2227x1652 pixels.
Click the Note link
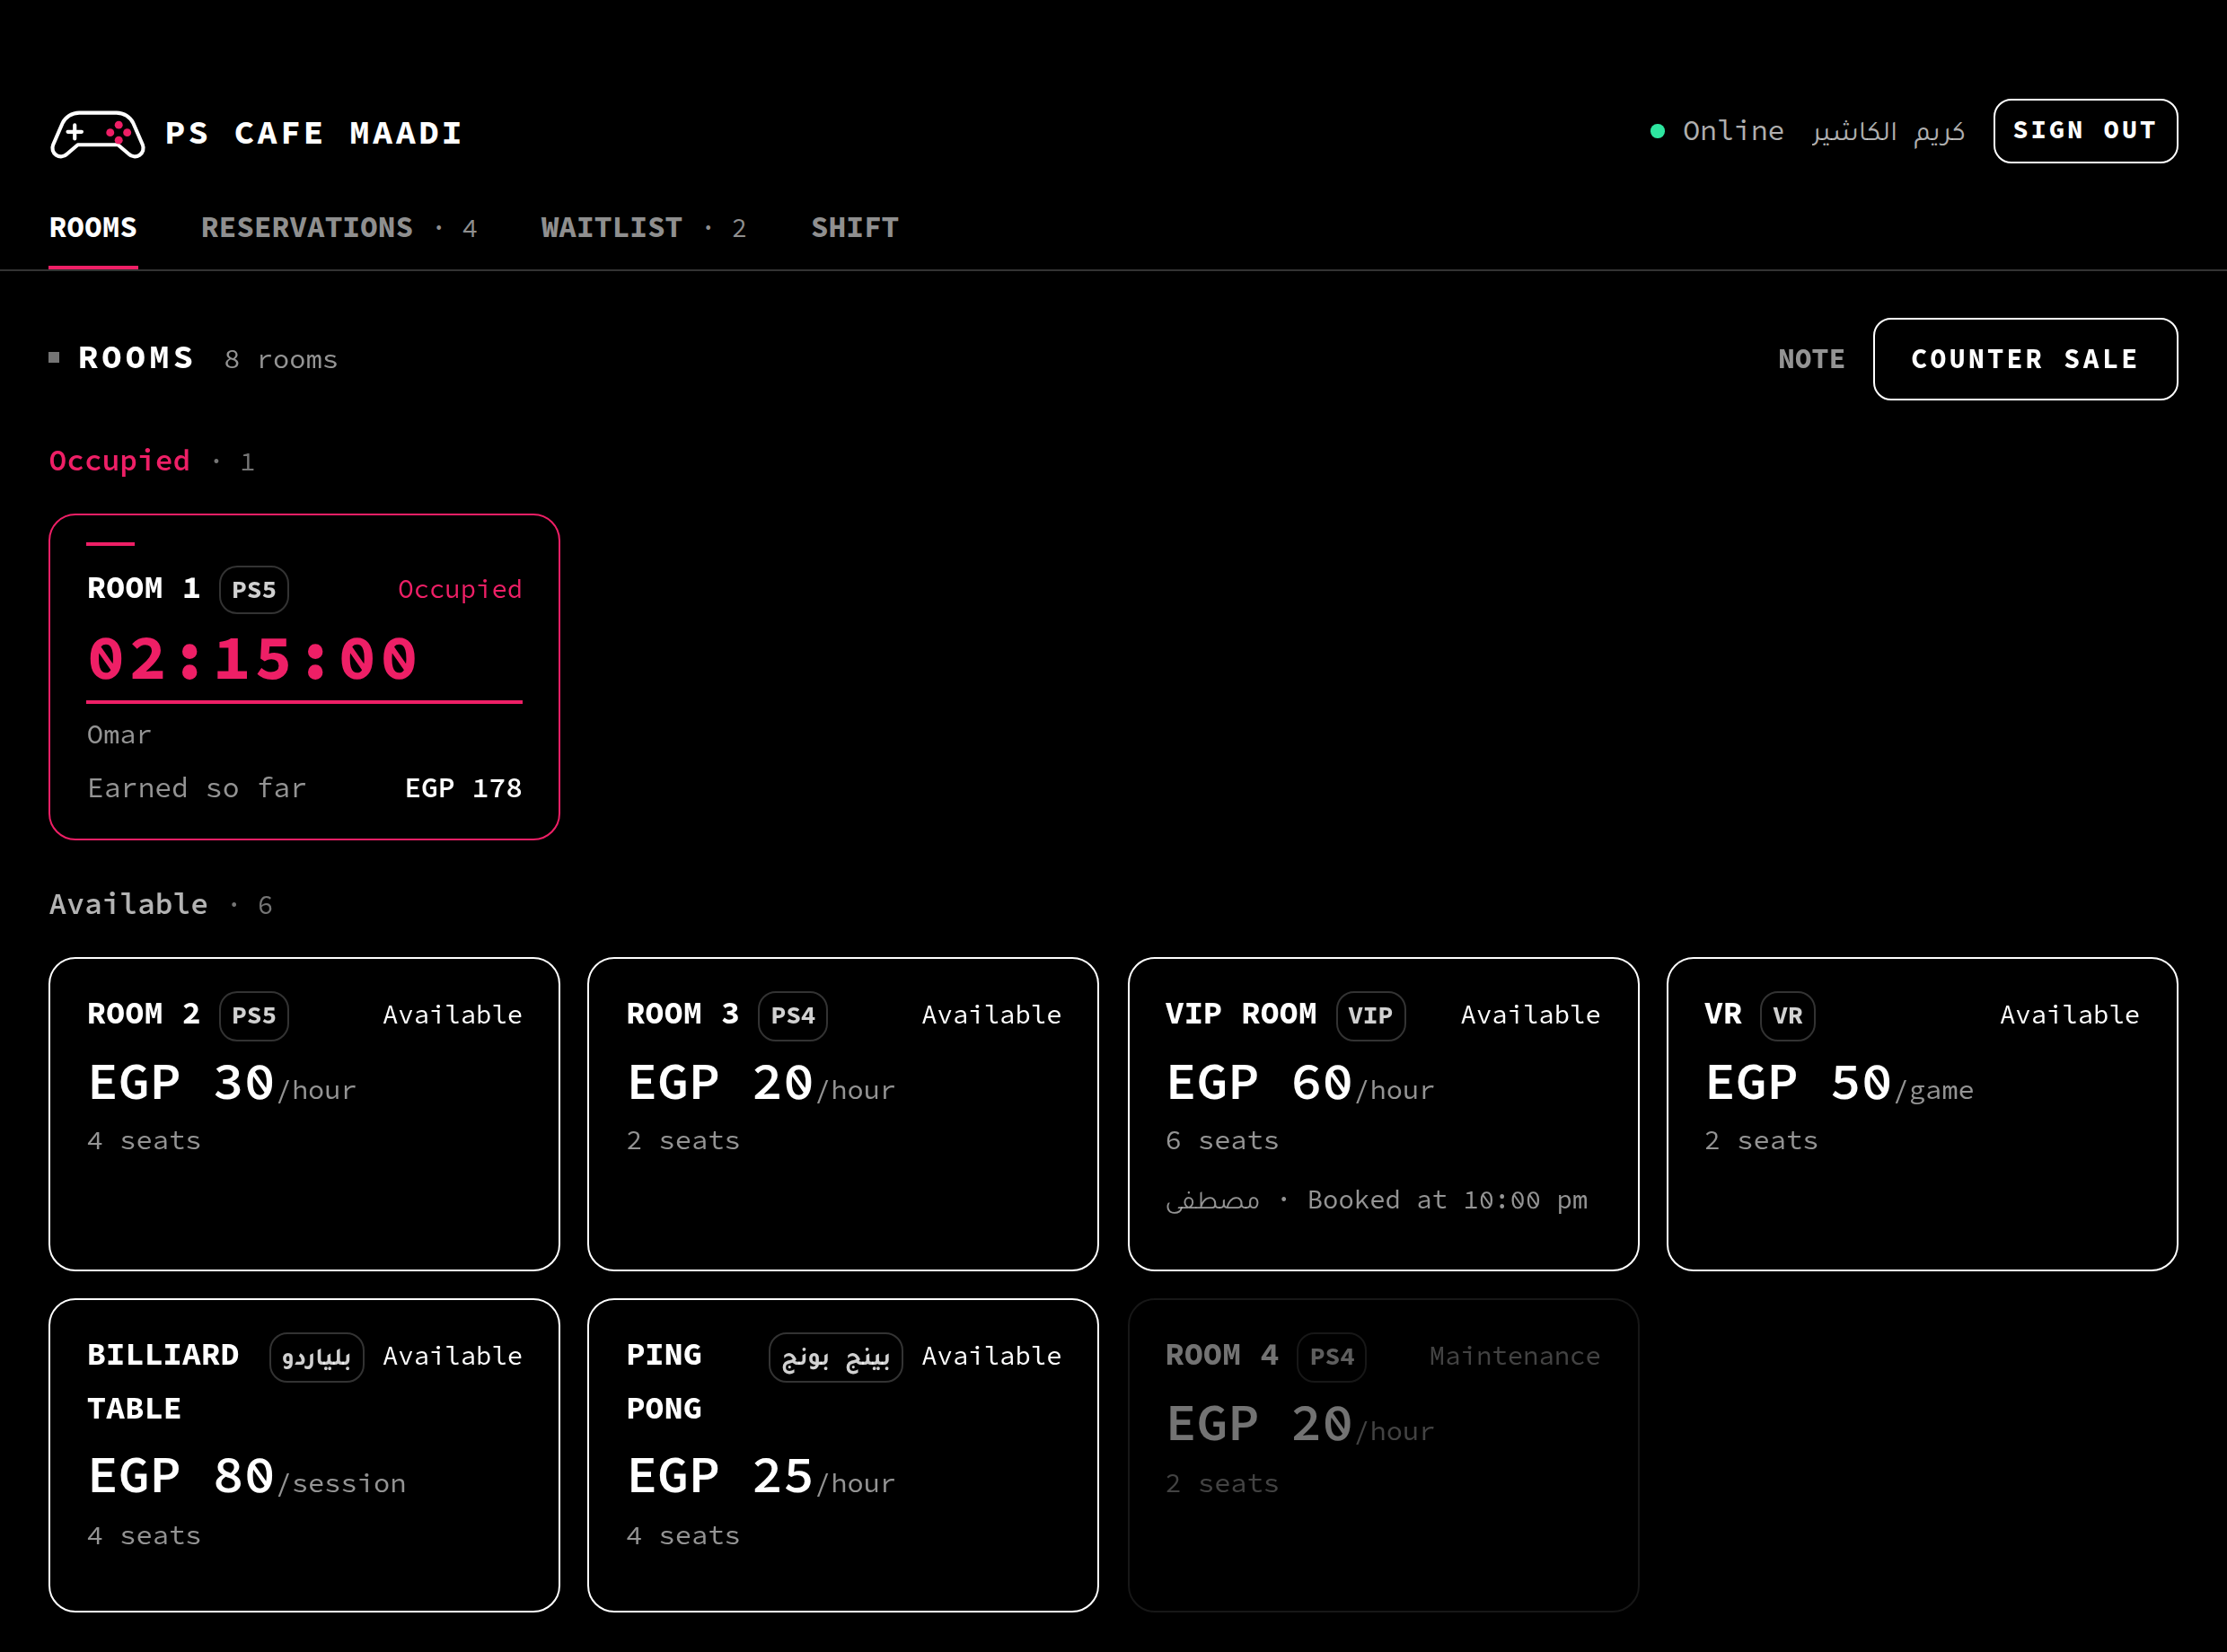[1811, 359]
